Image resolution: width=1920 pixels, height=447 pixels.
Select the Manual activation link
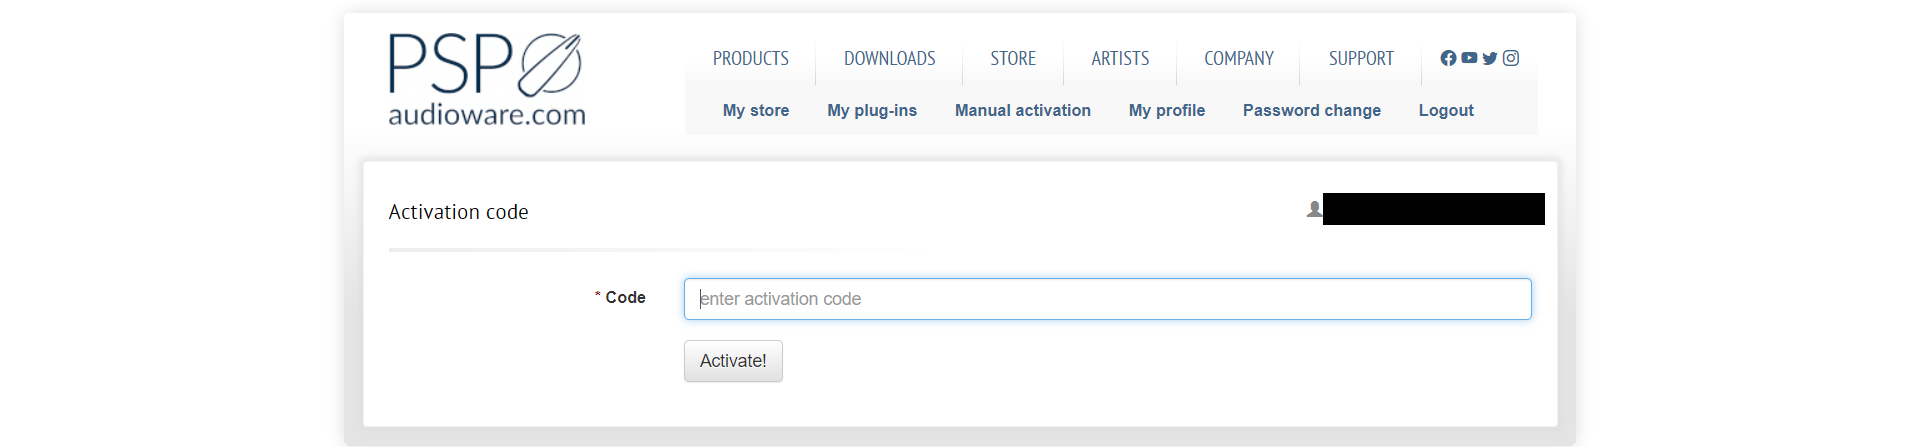click(x=1023, y=110)
